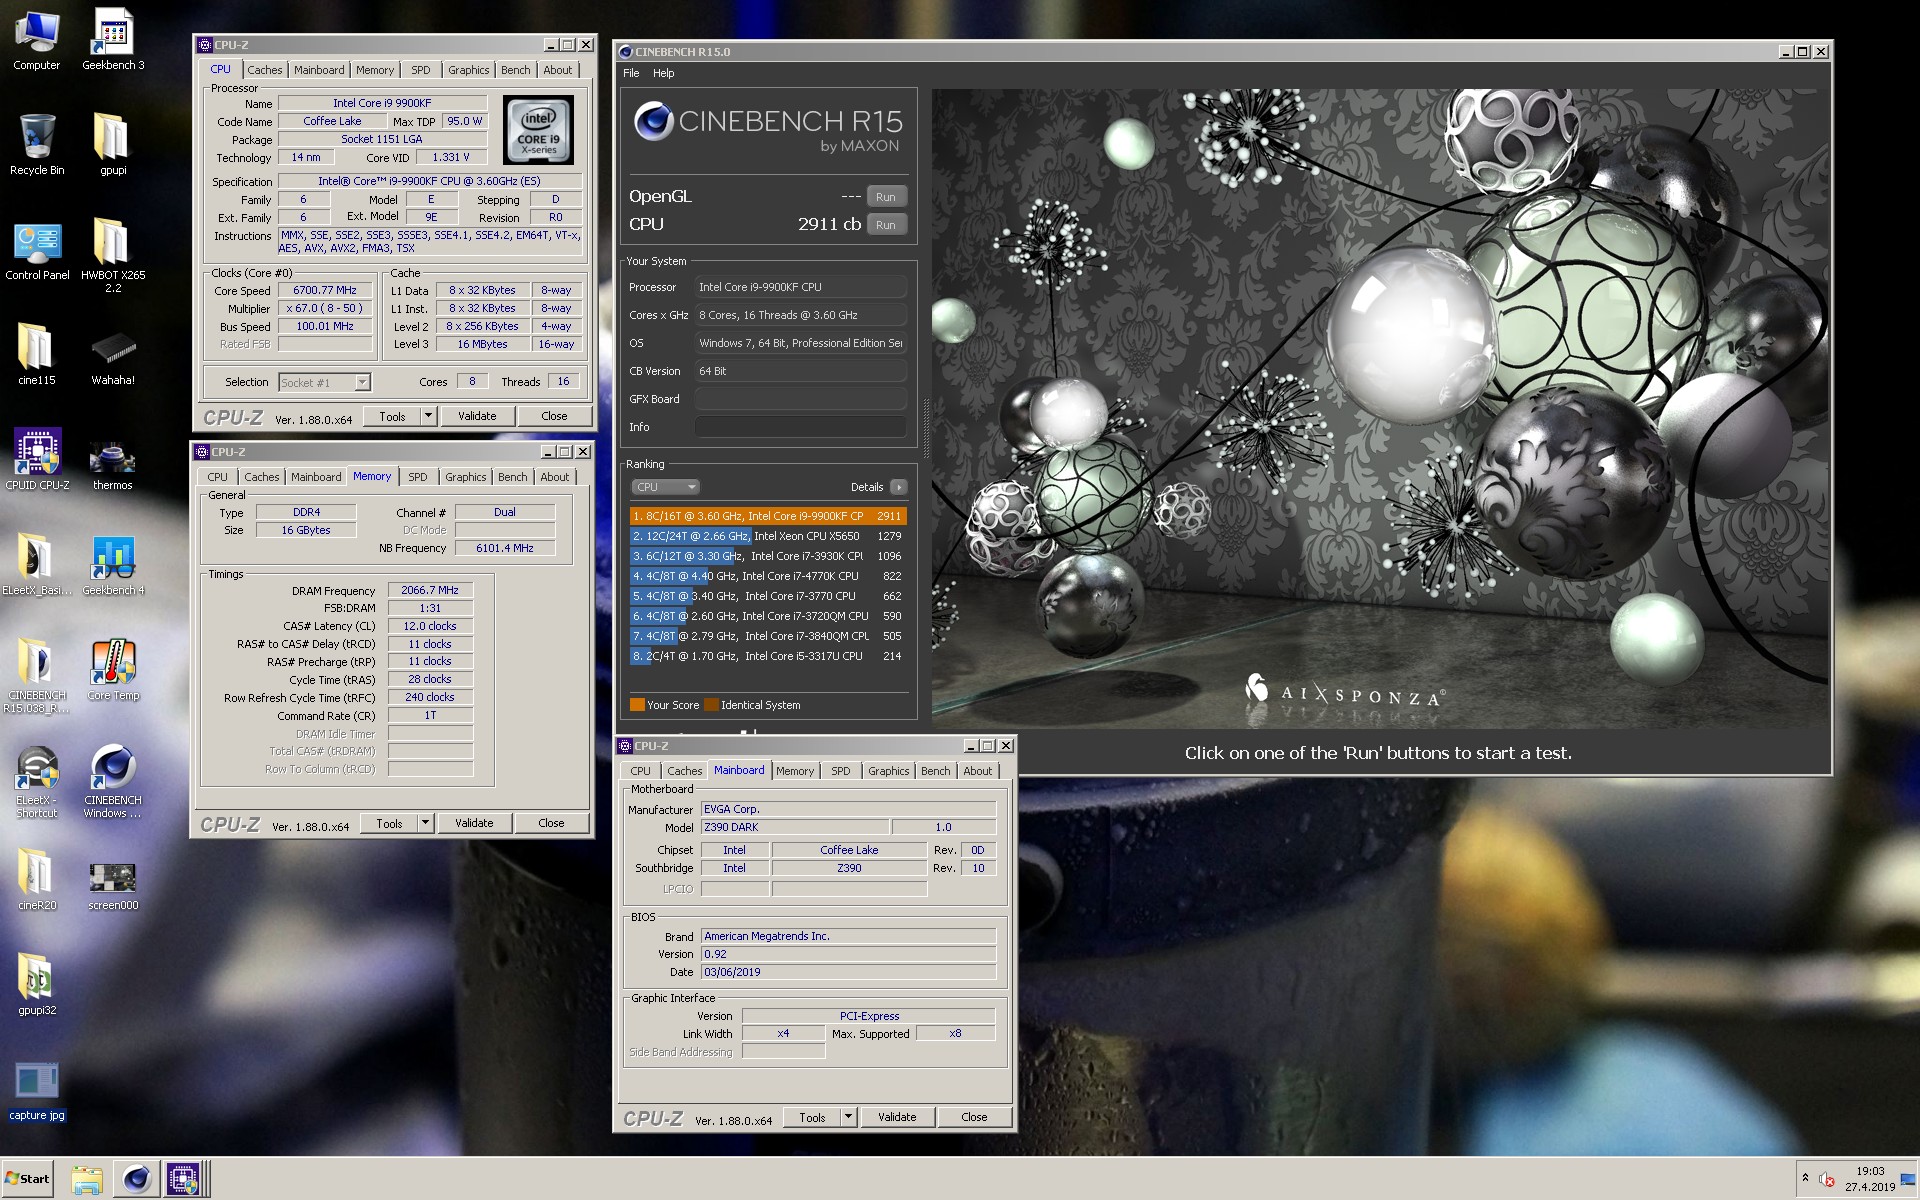Open the cineR20 folder icon

pyautogui.click(x=37, y=880)
